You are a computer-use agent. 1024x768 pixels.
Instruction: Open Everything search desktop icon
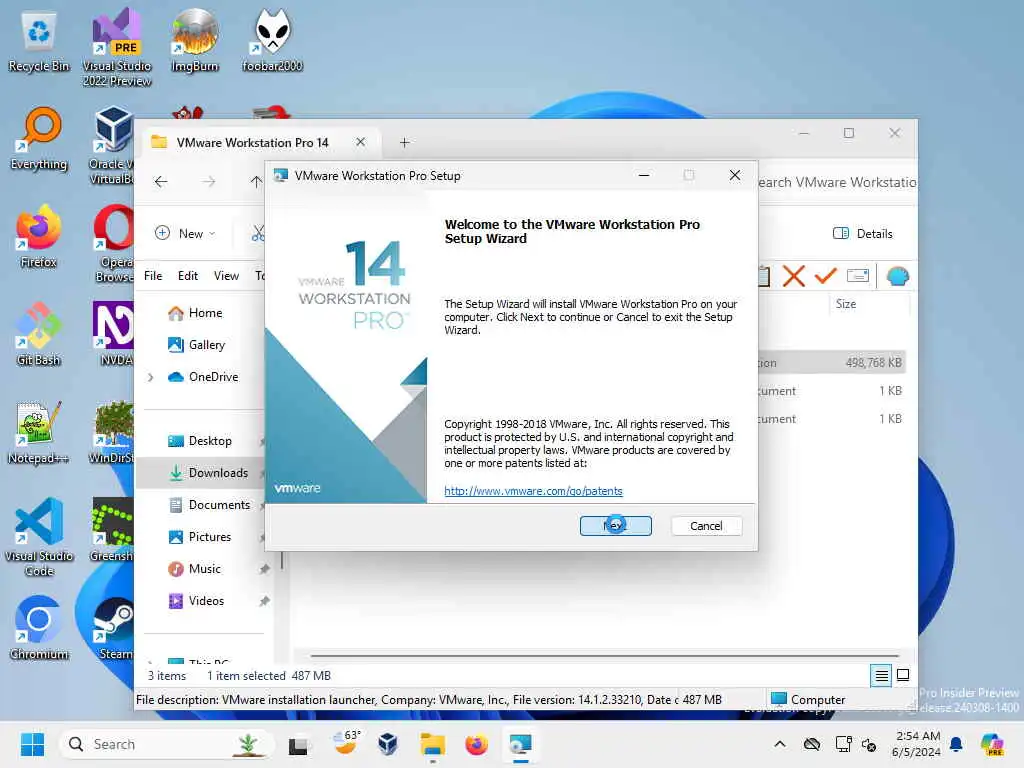[39, 138]
